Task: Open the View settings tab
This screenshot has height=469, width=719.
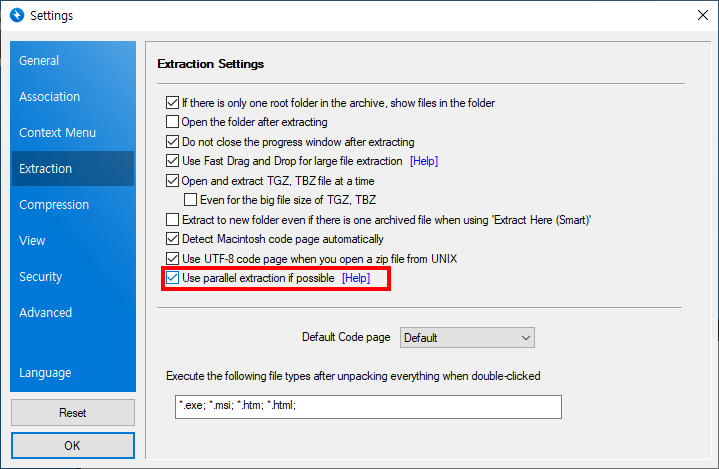Action: coord(32,241)
